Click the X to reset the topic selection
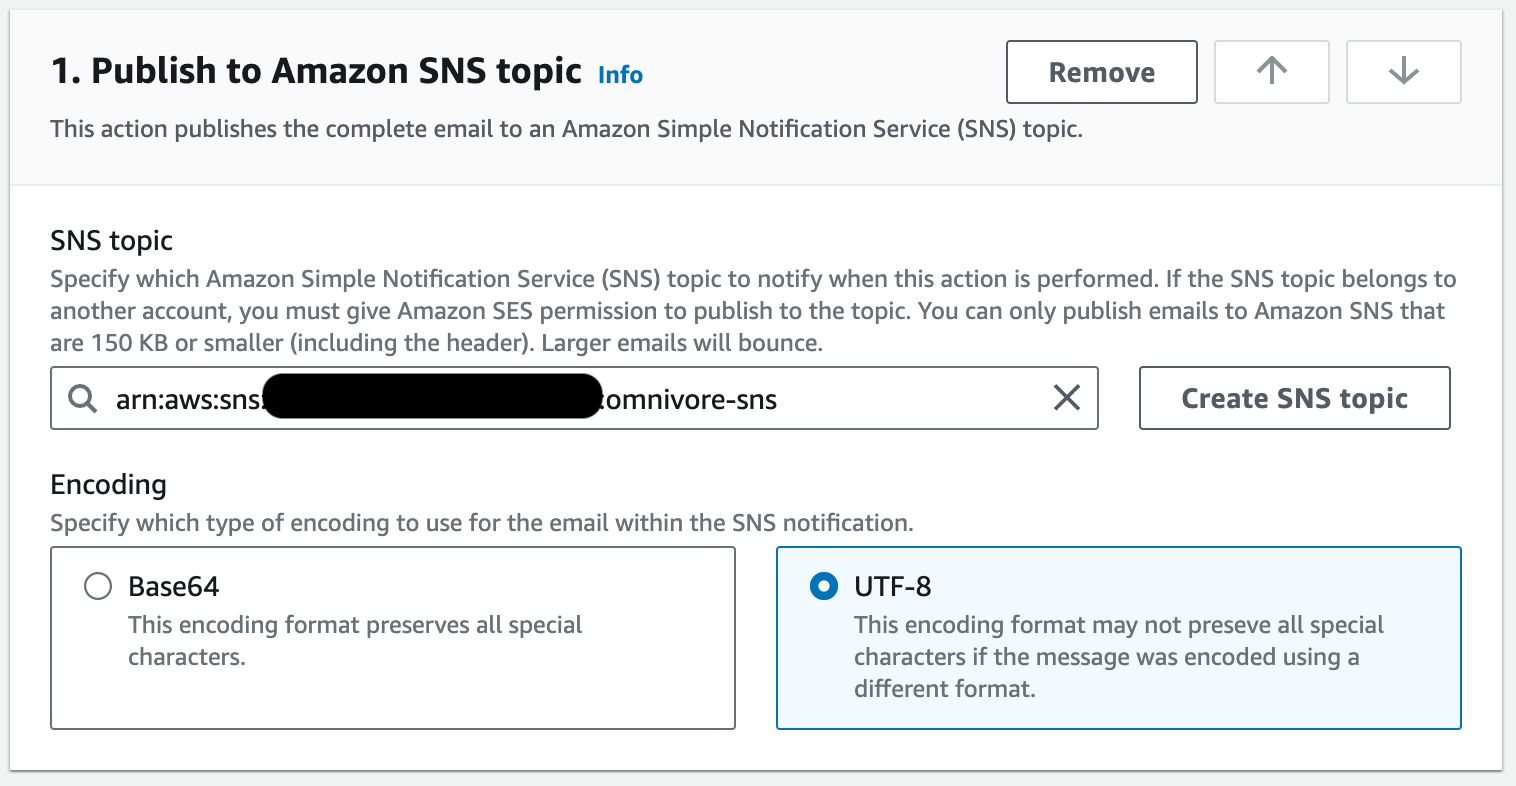The image size is (1516, 786). (x=1066, y=397)
